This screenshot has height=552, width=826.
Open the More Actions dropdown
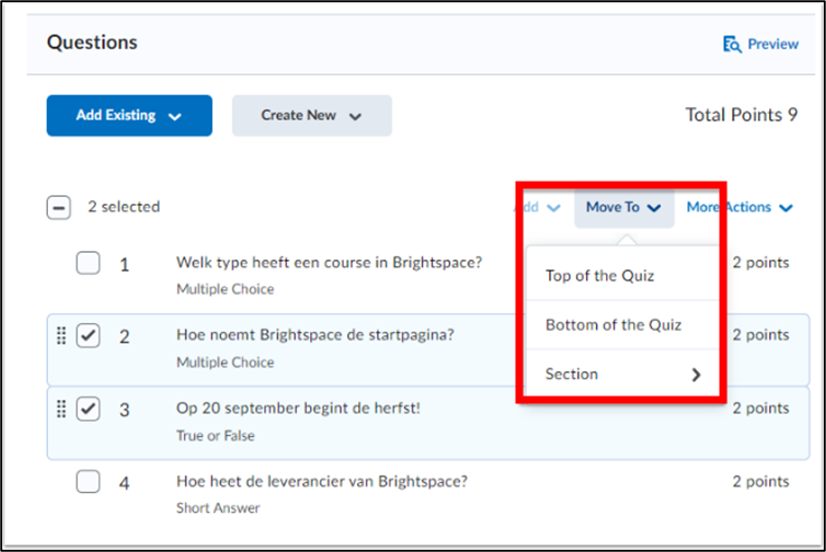[740, 207]
